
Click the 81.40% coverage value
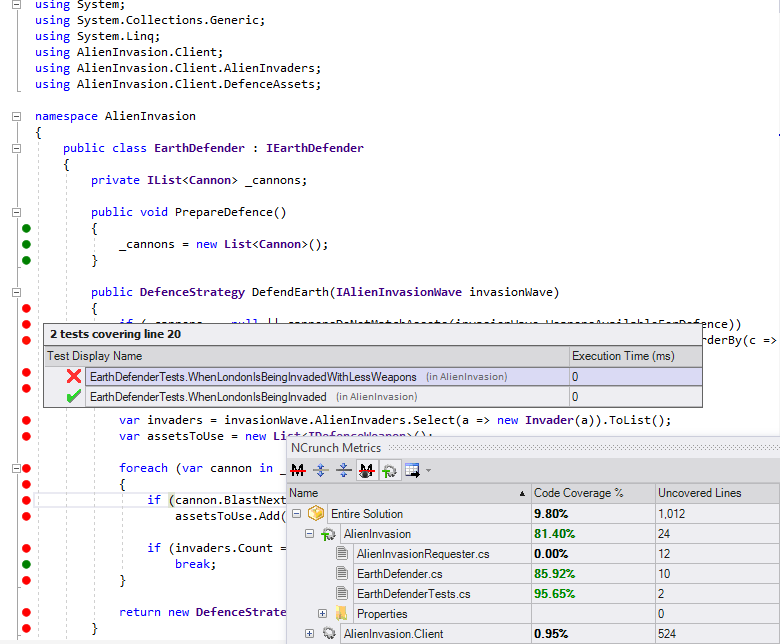[x=554, y=534]
